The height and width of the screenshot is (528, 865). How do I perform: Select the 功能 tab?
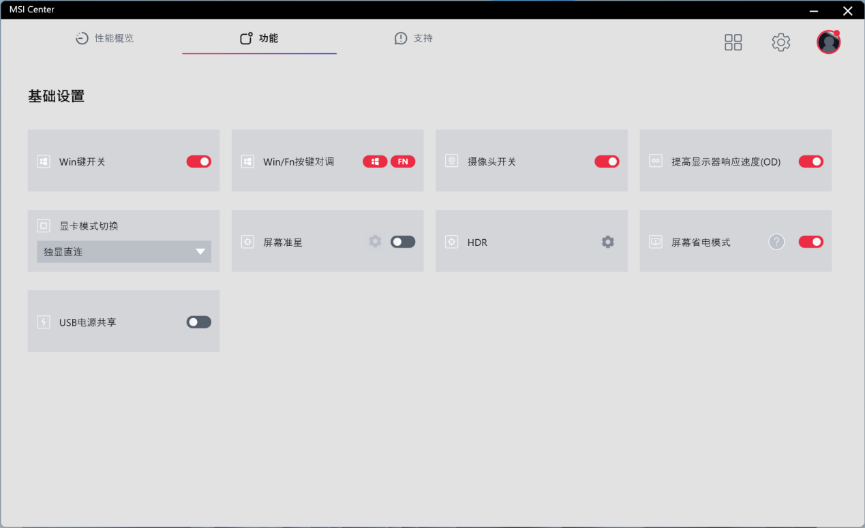(259, 38)
